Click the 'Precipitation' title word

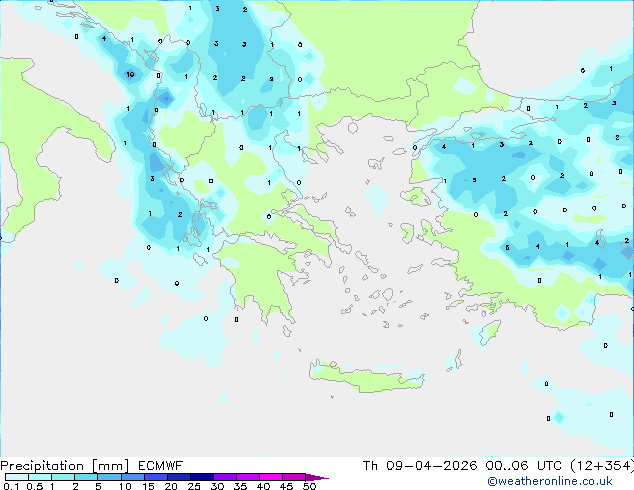click(42, 466)
